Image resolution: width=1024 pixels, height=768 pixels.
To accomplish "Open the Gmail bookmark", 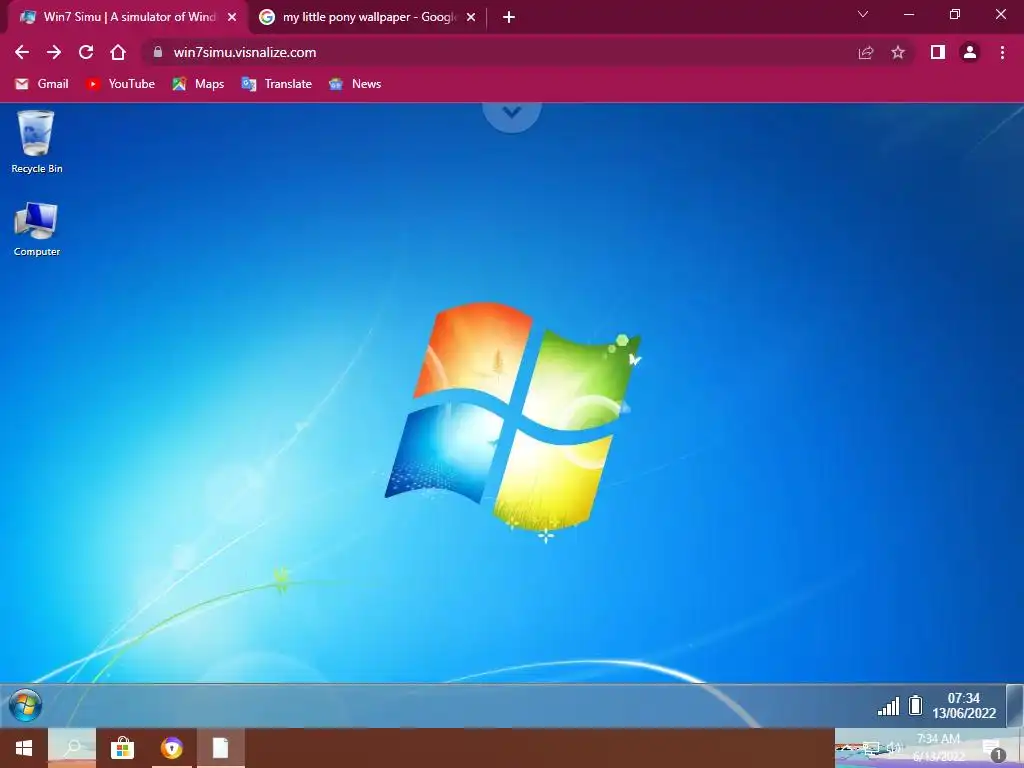I will click(x=42, y=84).
